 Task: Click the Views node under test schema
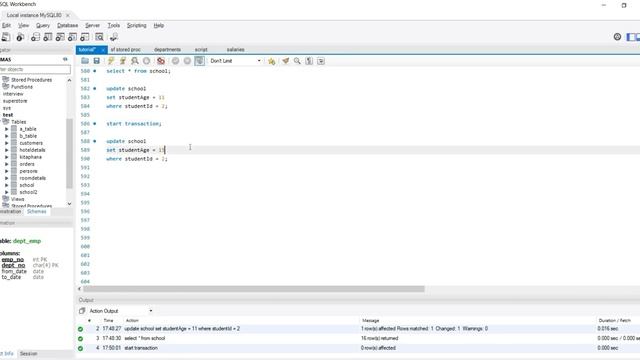(x=18, y=199)
